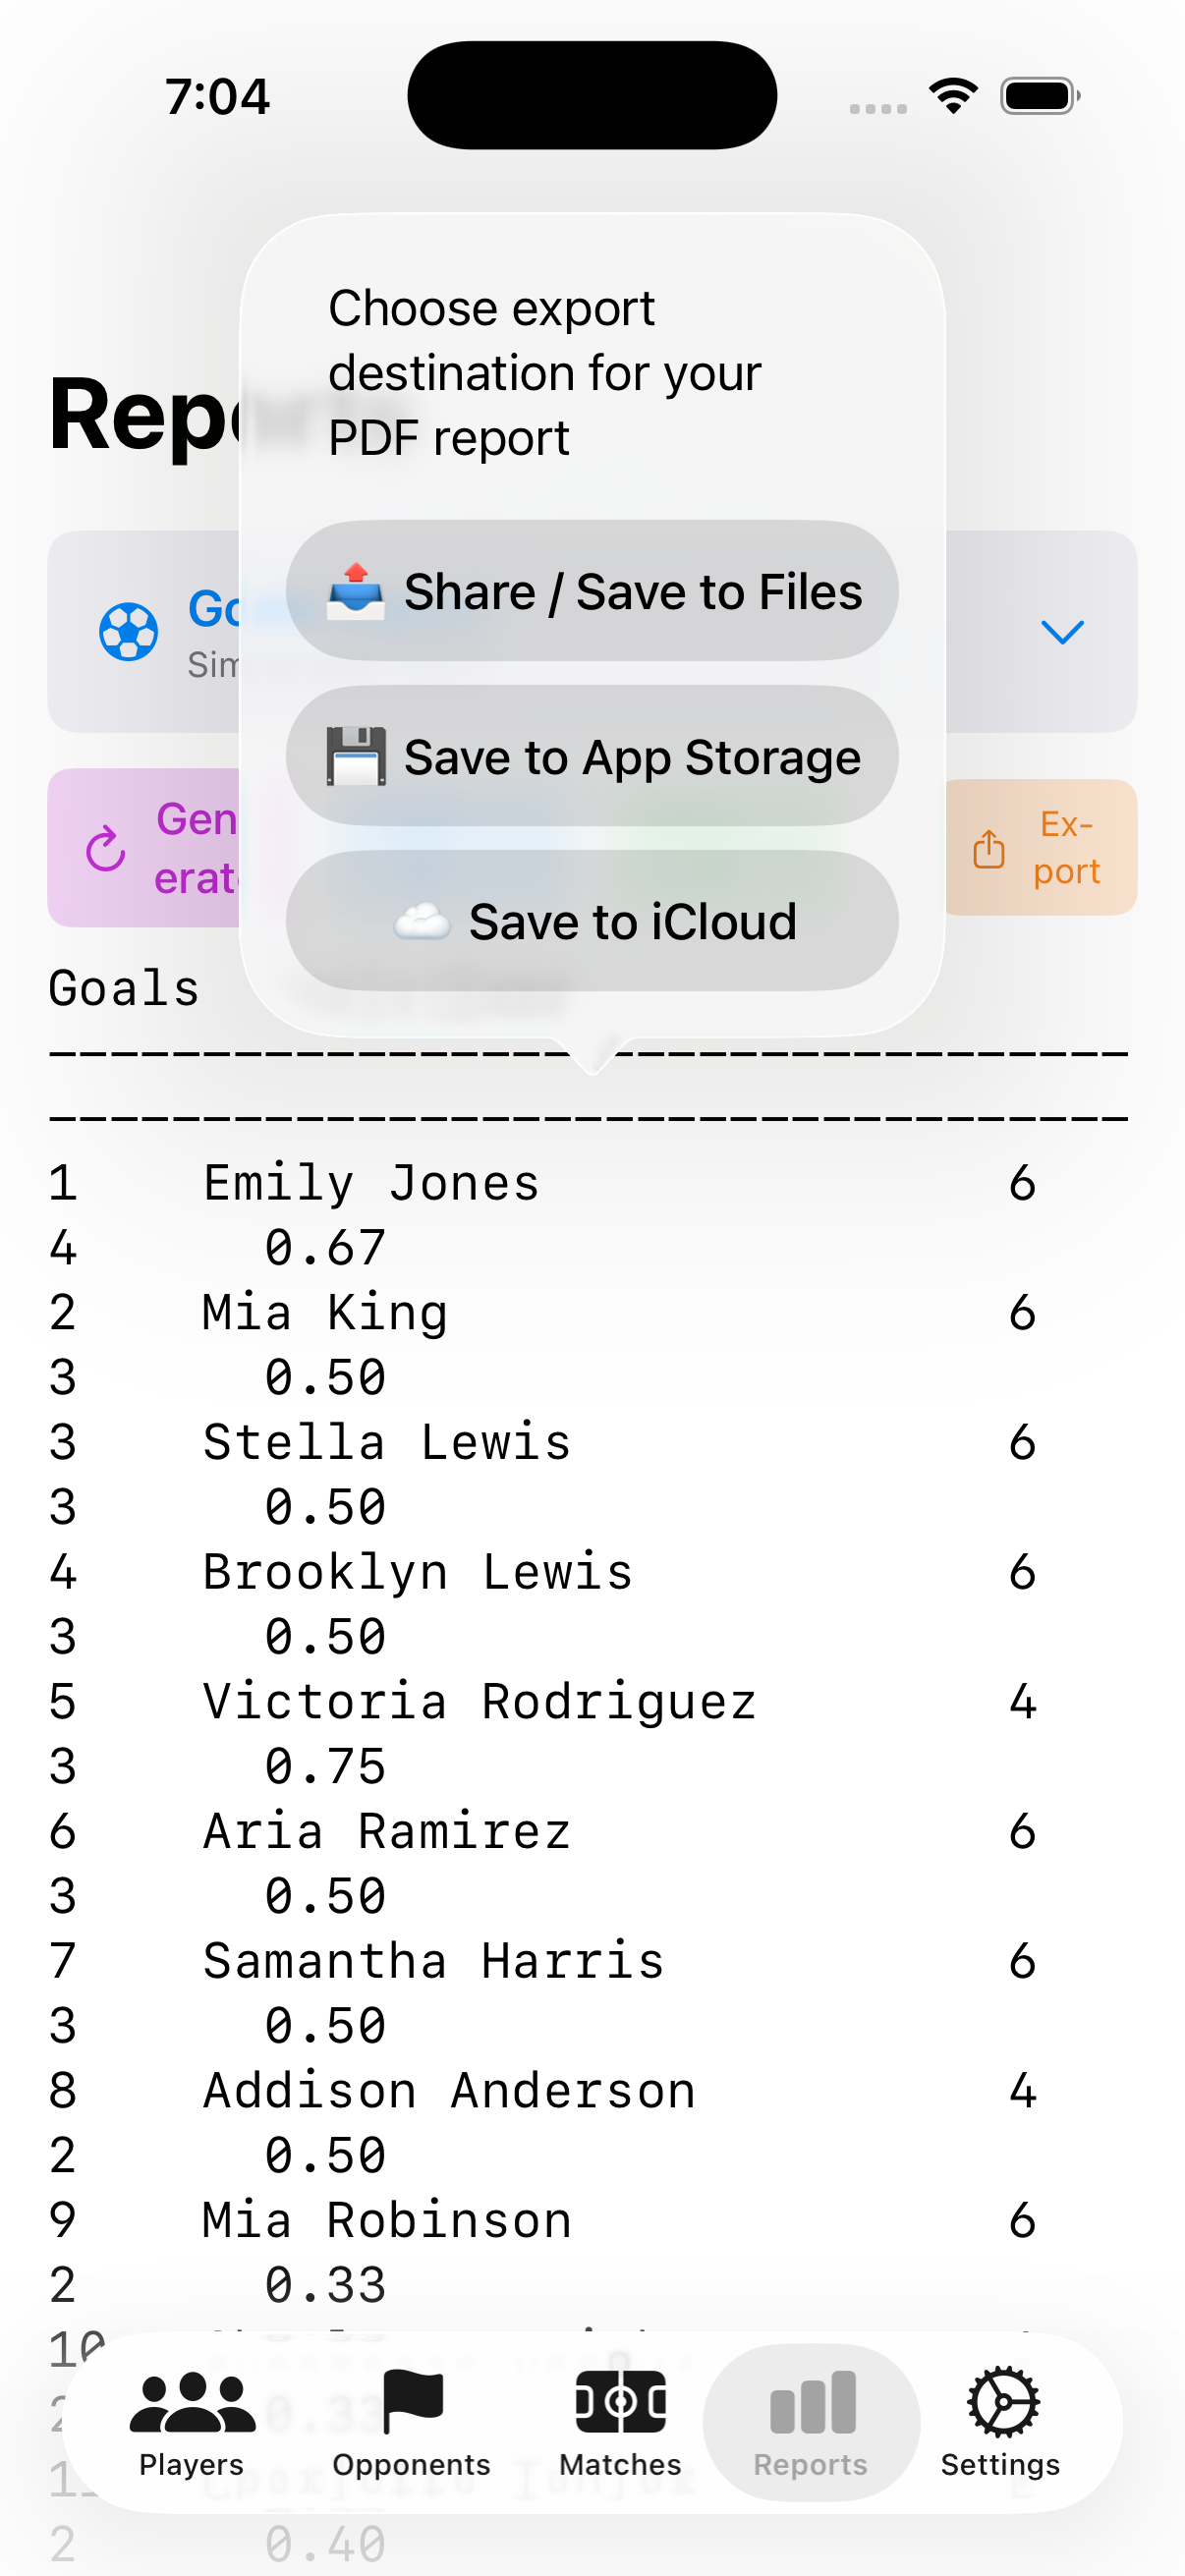Viewport: 1185px width, 2576px height.
Task: Click the Victoria Rodriguez entry
Action: [x=479, y=1702]
